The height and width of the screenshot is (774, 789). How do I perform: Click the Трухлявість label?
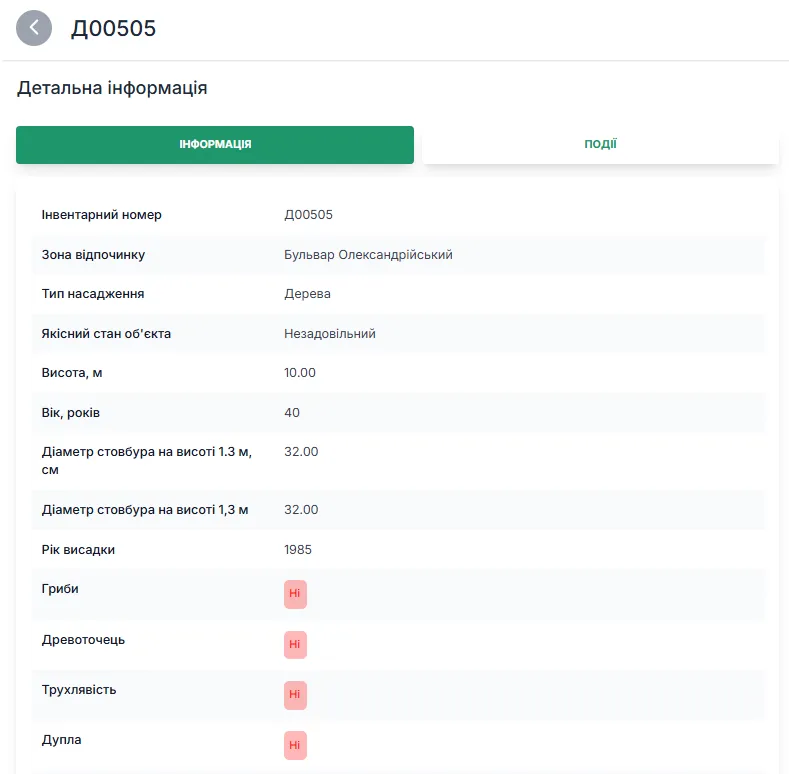coord(79,690)
